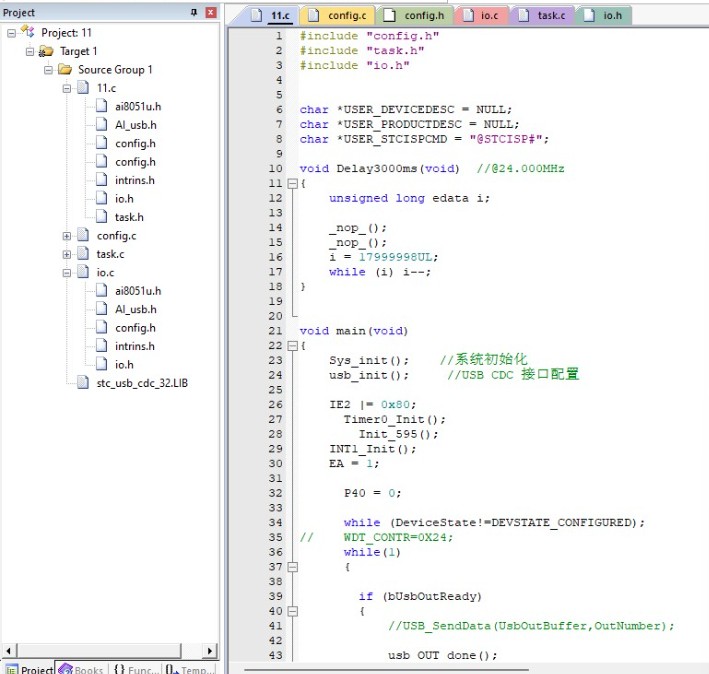Image resolution: width=709 pixels, height=674 pixels.
Task: Fold the Delay3000ms function block
Action: (293, 184)
